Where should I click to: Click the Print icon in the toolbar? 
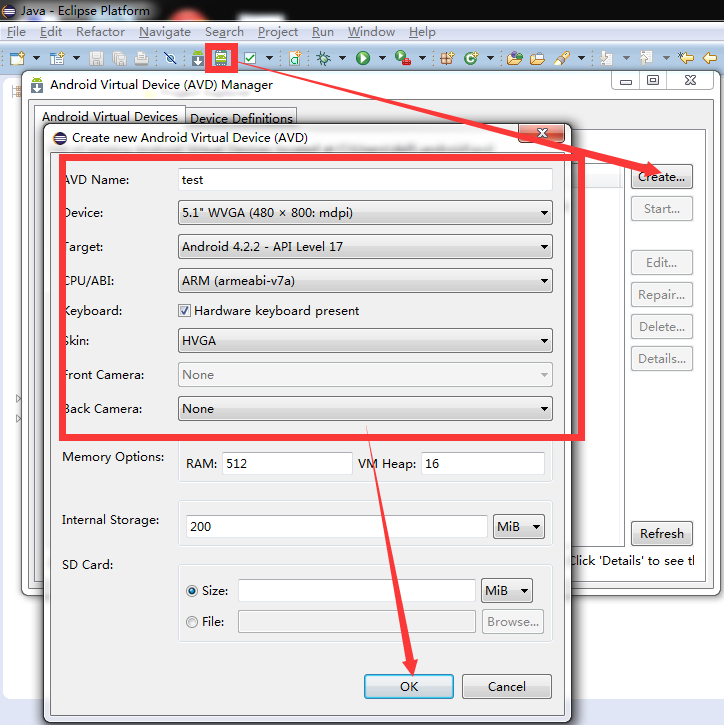[x=142, y=58]
